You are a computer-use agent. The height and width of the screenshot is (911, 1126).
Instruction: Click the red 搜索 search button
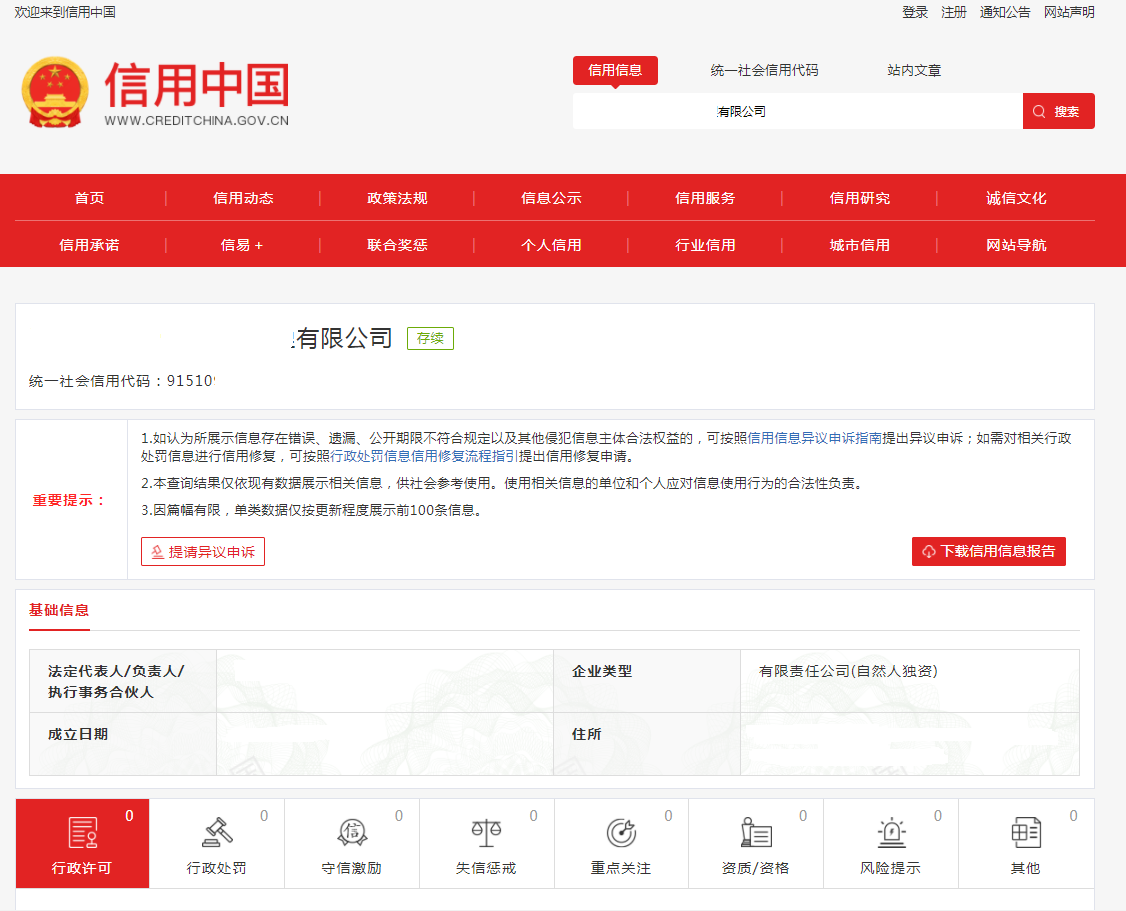pos(1058,111)
